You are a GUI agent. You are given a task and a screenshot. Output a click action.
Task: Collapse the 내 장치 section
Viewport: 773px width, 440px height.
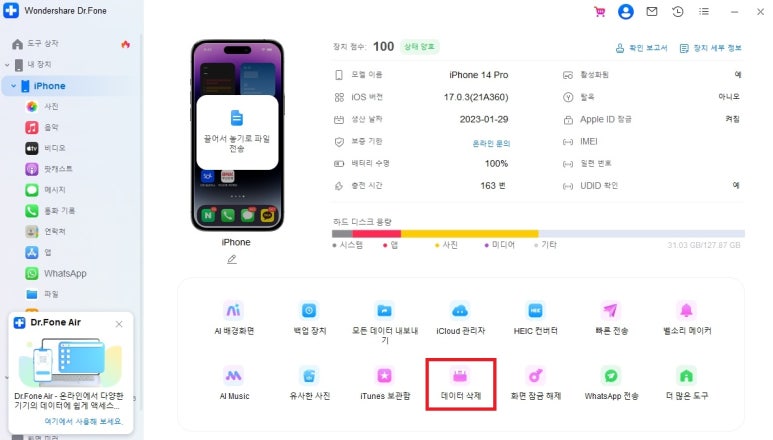[7, 65]
